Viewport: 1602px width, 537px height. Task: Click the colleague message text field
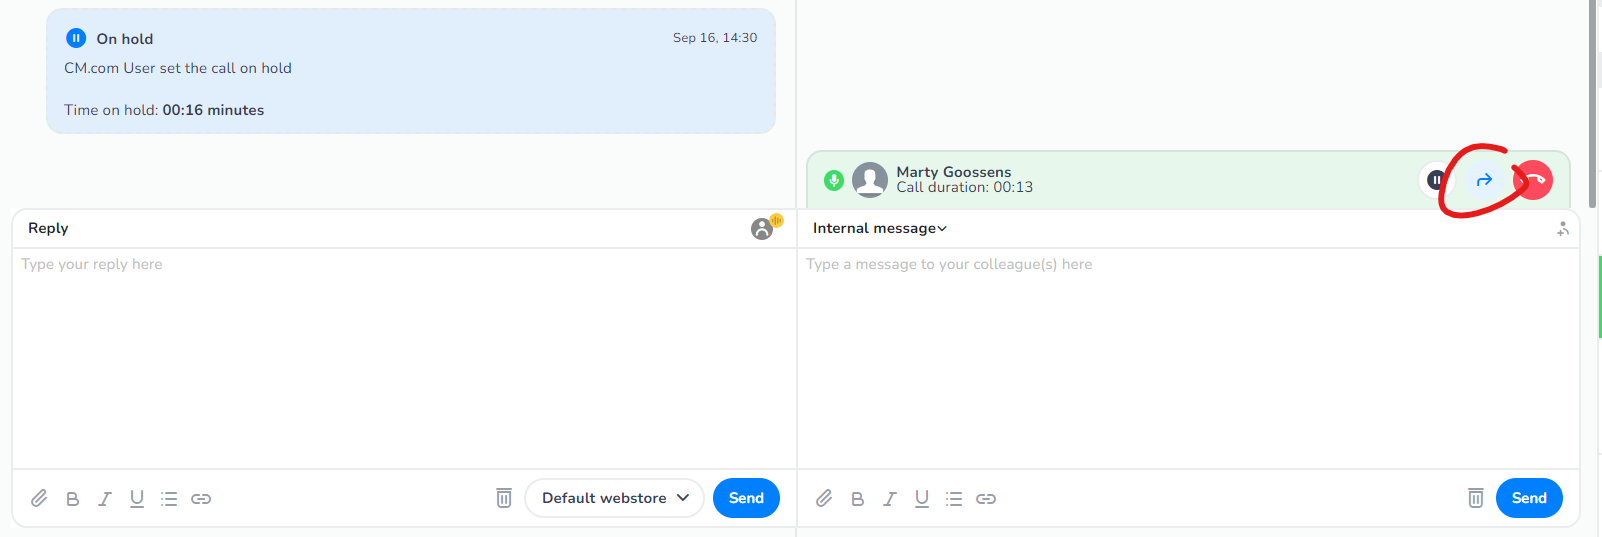point(1188,358)
